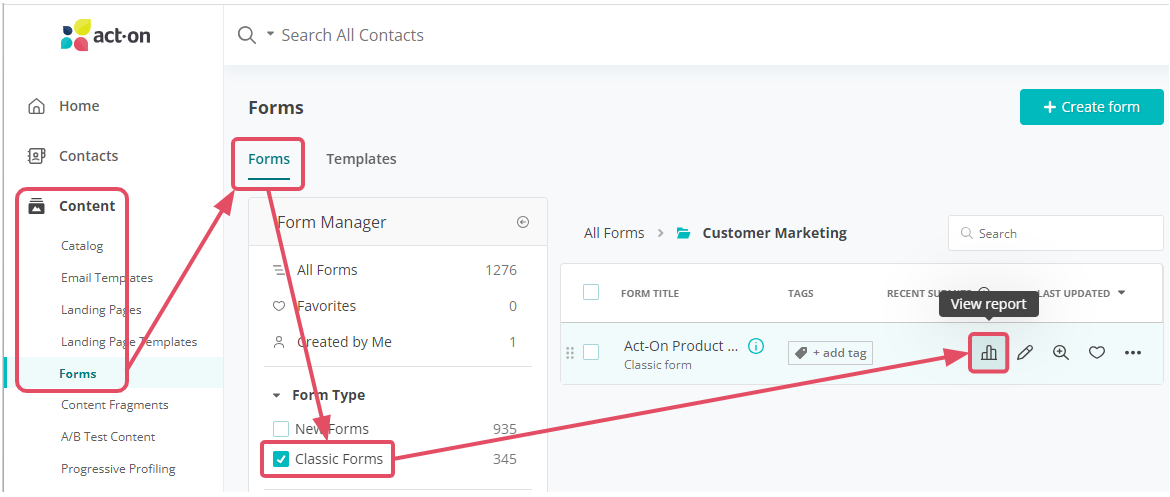Viewport: 1170px width, 497px height.
Task: Check the New Forms checkbox
Action: pos(281,429)
